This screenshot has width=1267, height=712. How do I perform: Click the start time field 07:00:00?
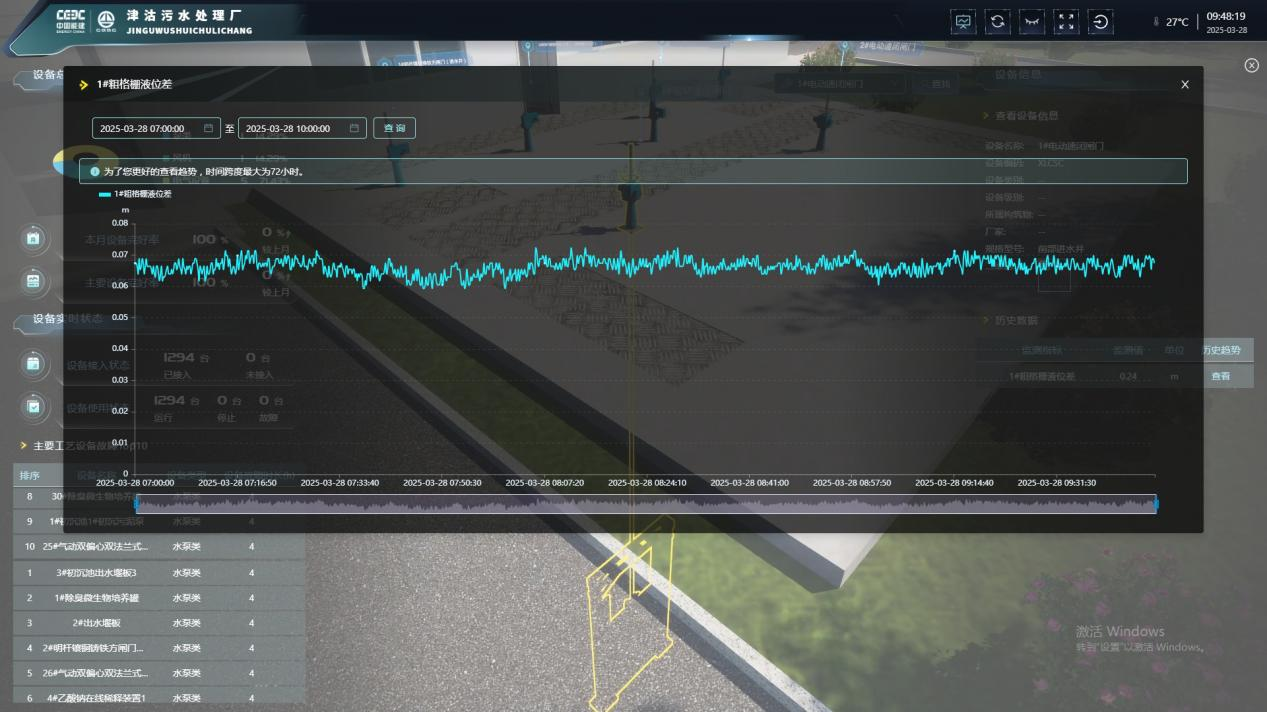coord(150,128)
